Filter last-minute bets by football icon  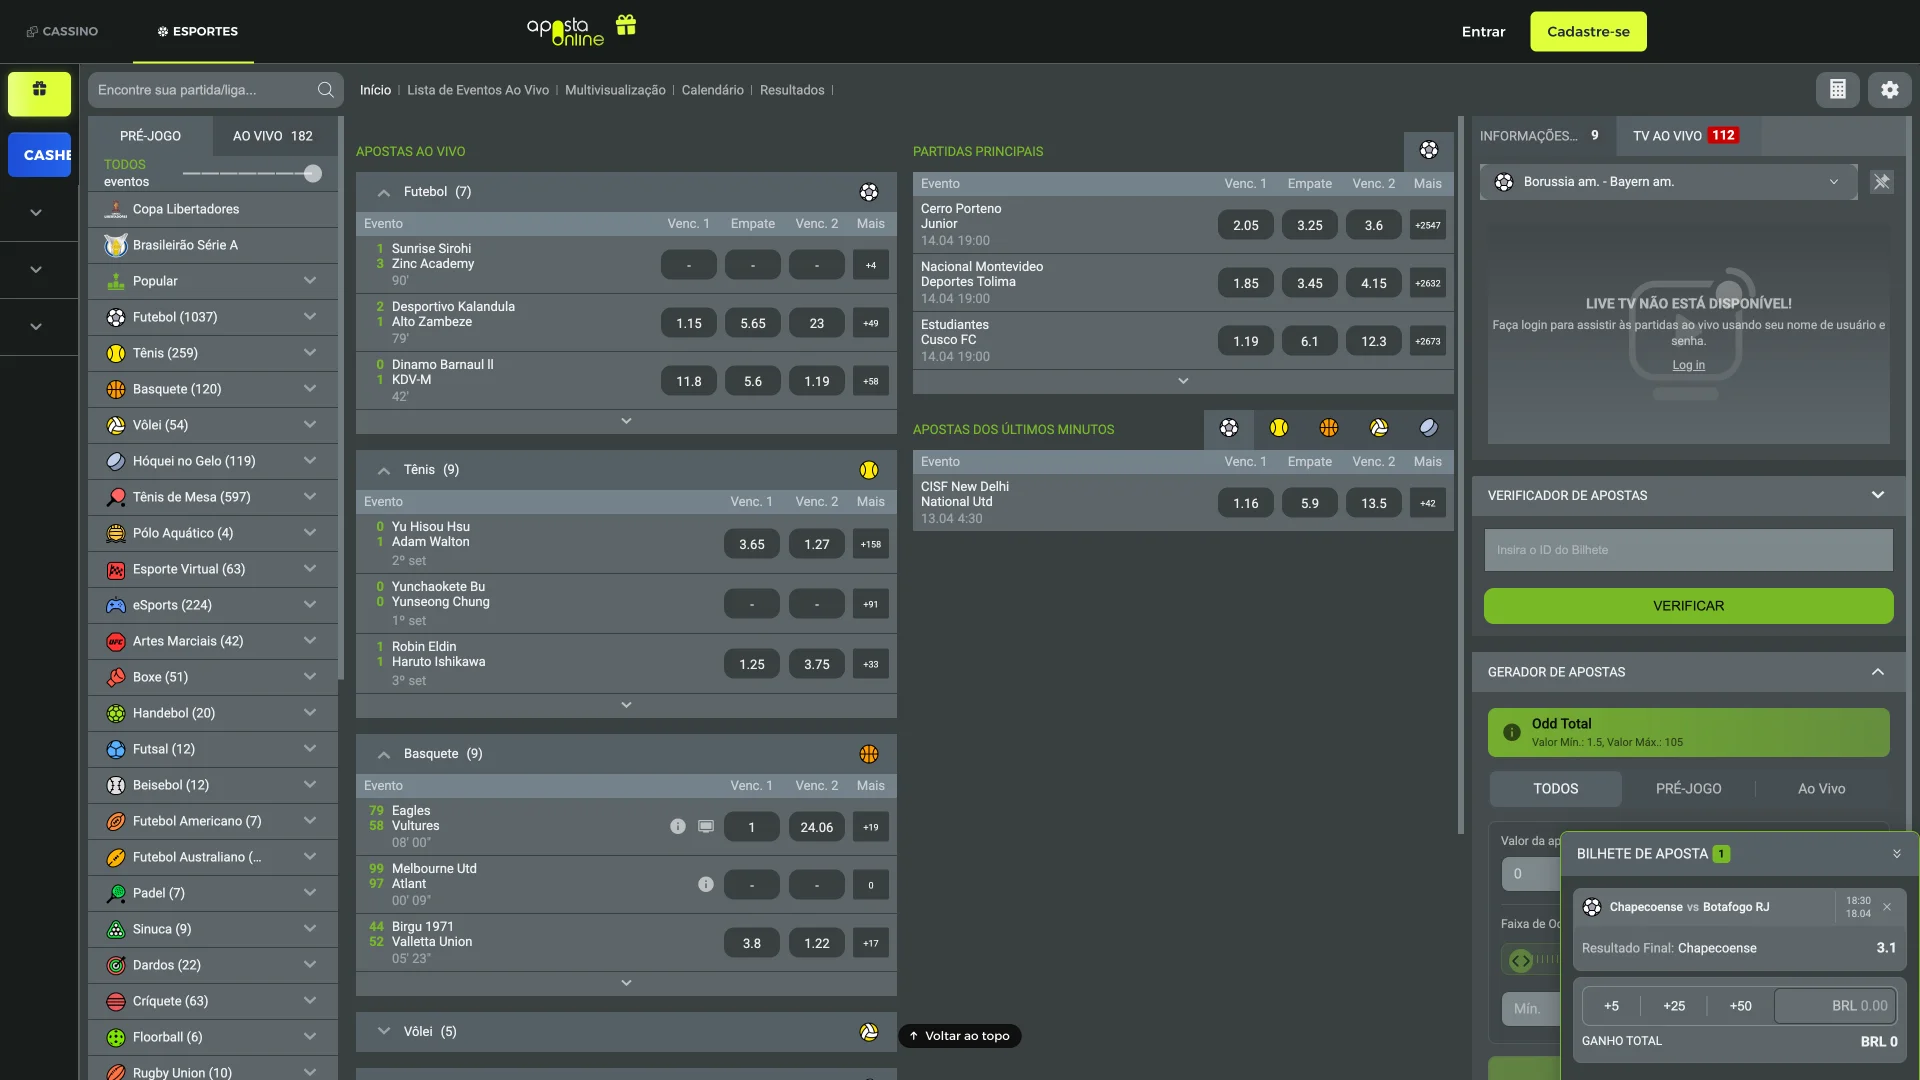[x=1229, y=428]
